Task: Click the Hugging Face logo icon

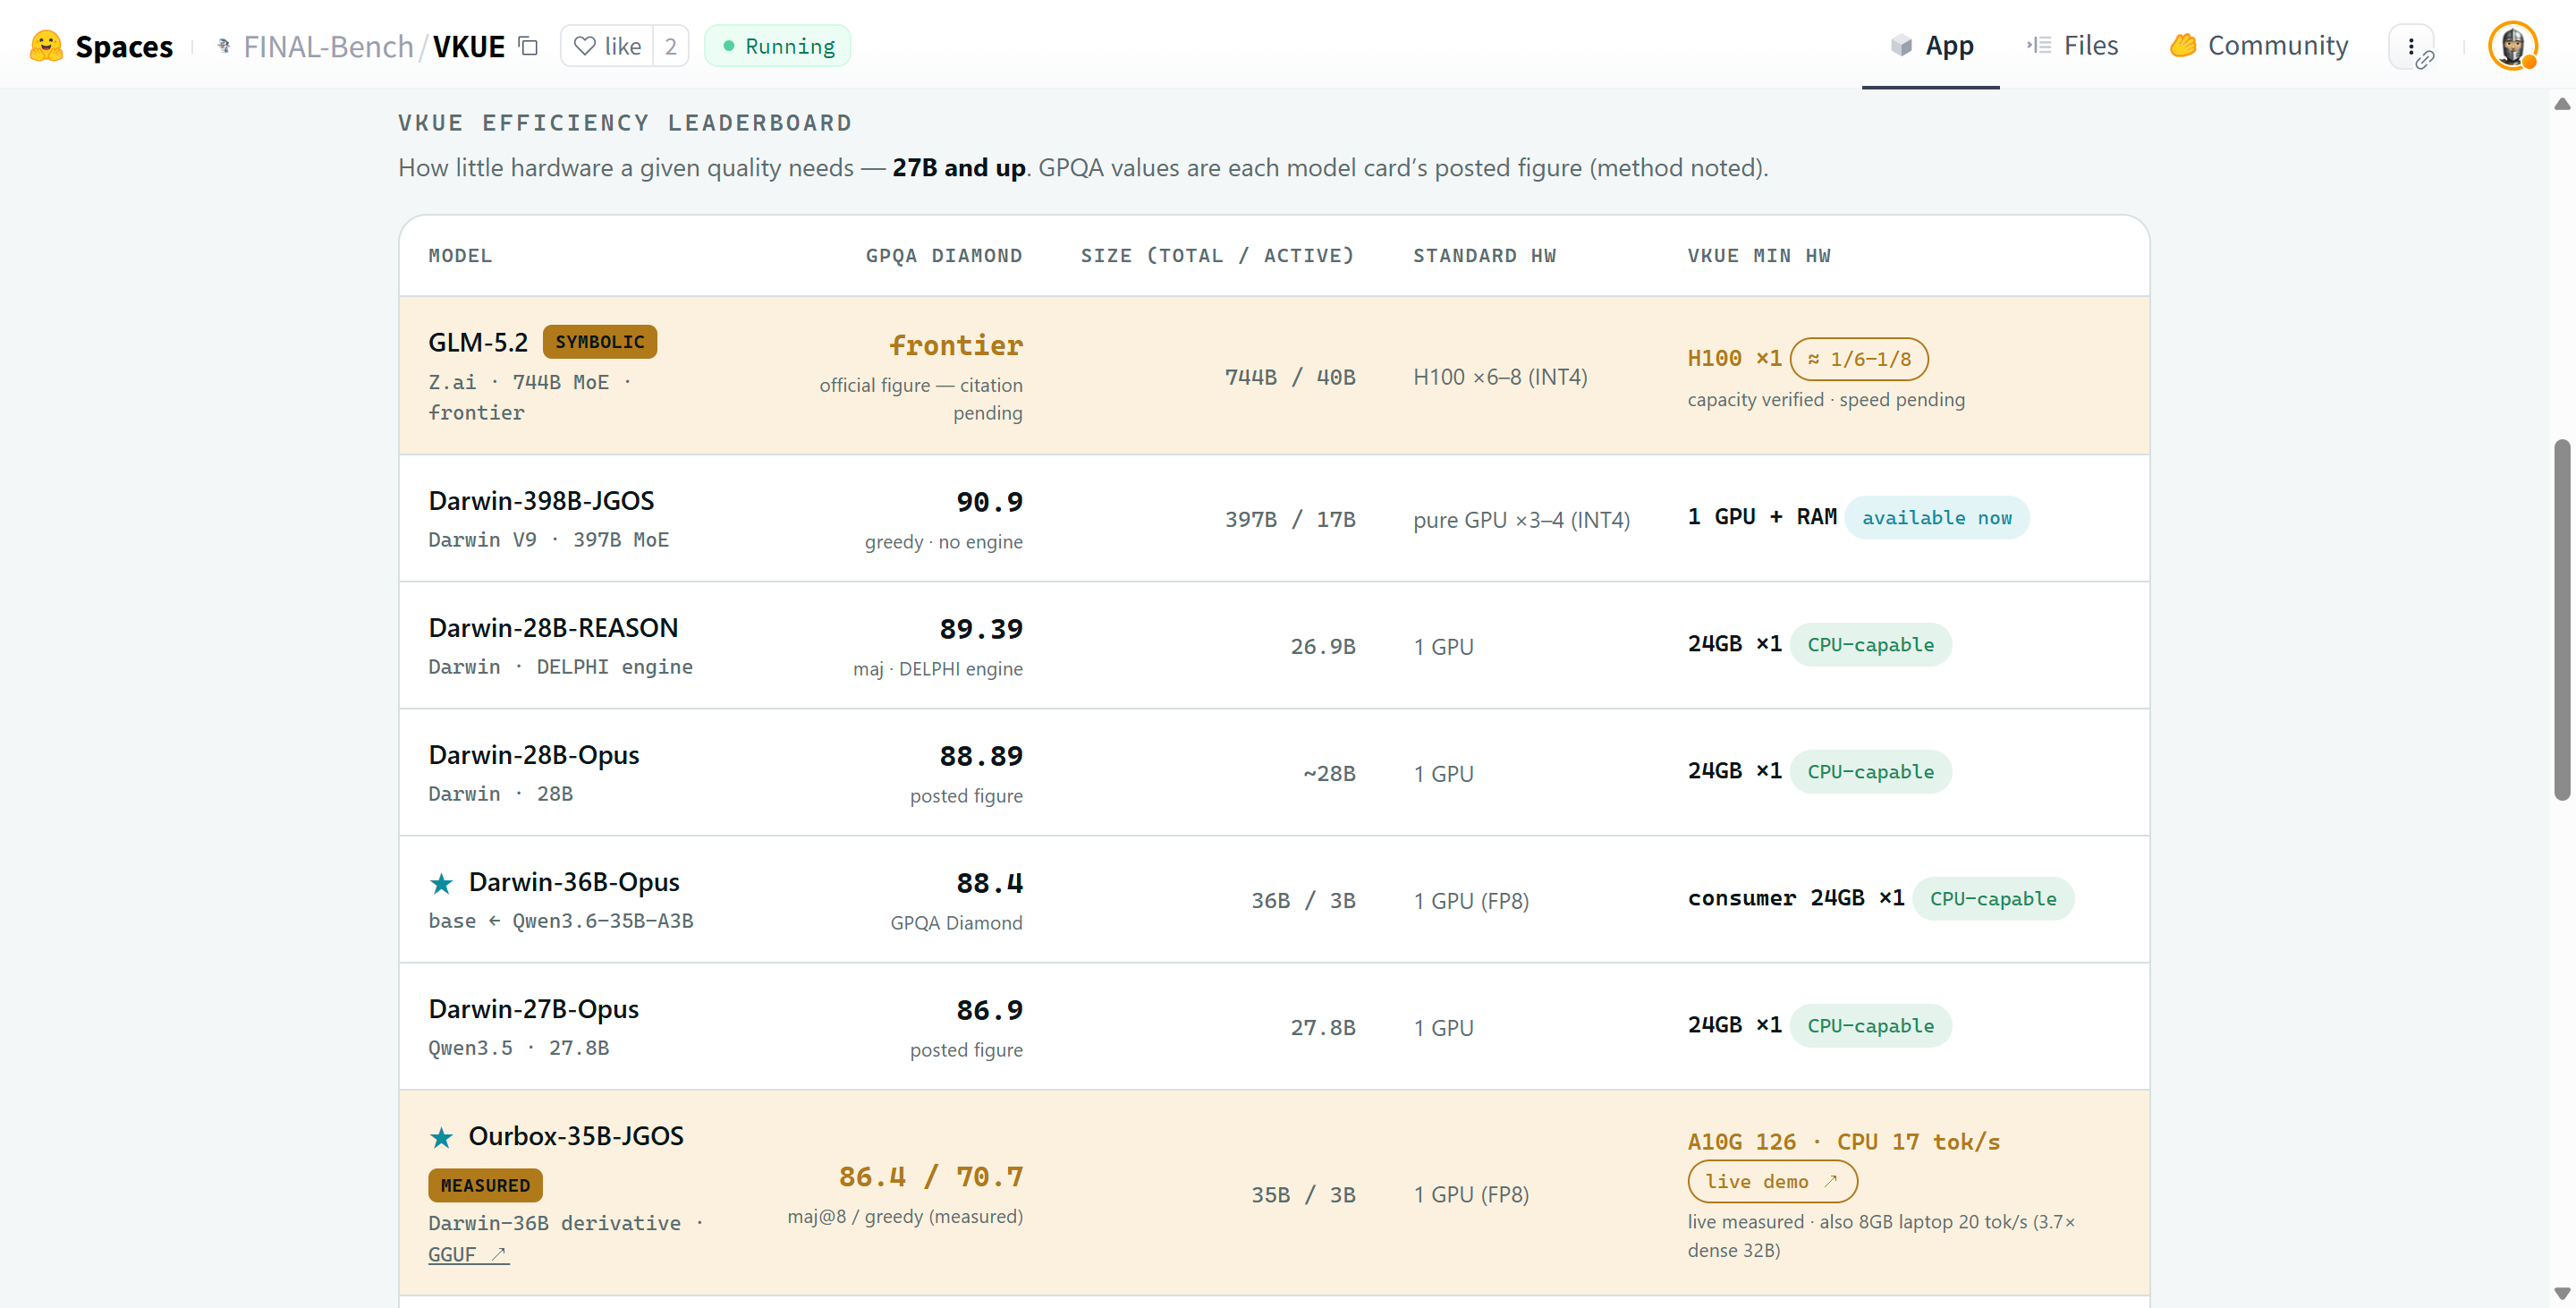Action: tap(46, 46)
